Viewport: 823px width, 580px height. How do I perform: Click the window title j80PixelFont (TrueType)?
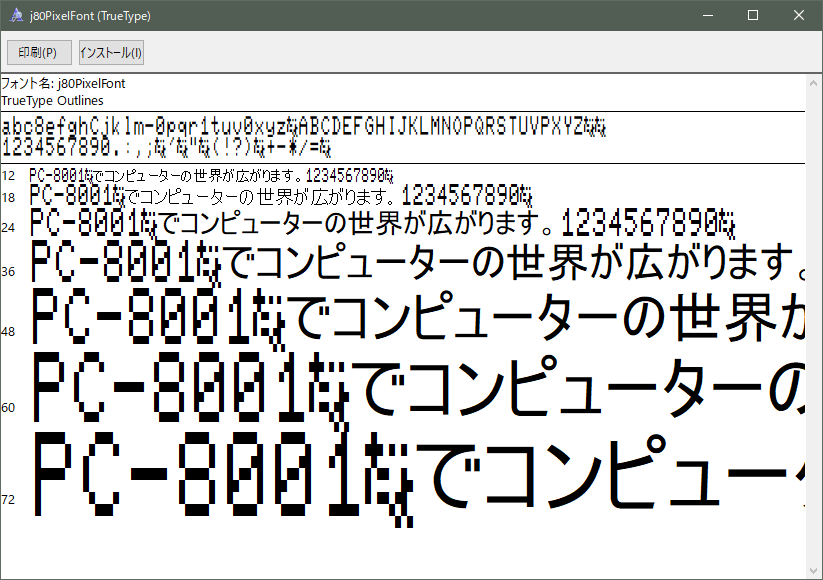pos(90,16)
